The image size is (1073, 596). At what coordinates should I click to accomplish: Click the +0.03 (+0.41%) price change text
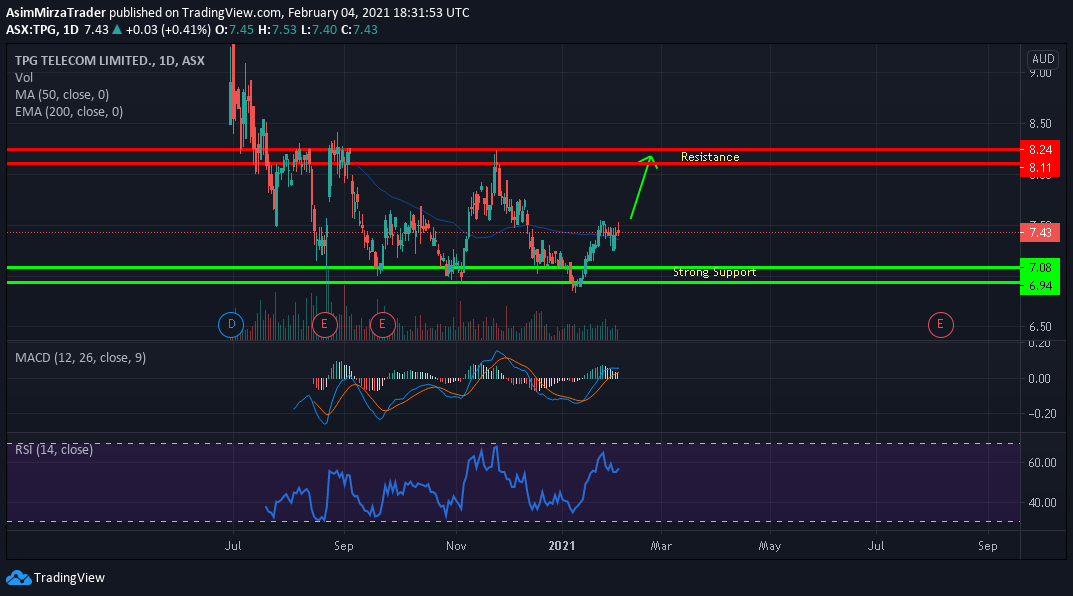point(168,29)
